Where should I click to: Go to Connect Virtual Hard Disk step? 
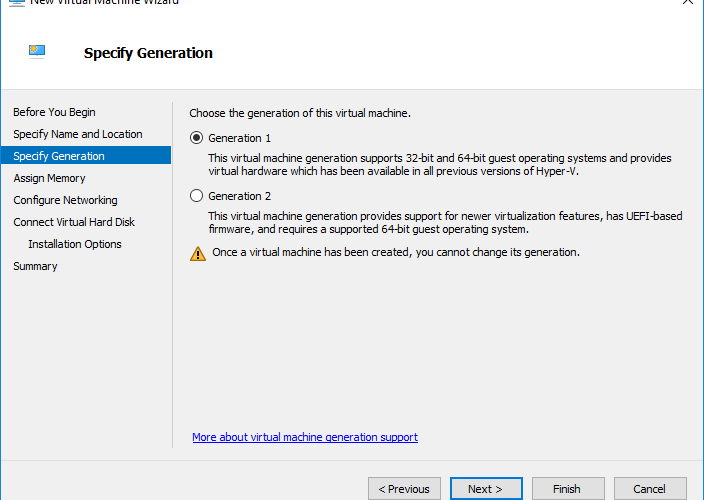click(74, 222)
